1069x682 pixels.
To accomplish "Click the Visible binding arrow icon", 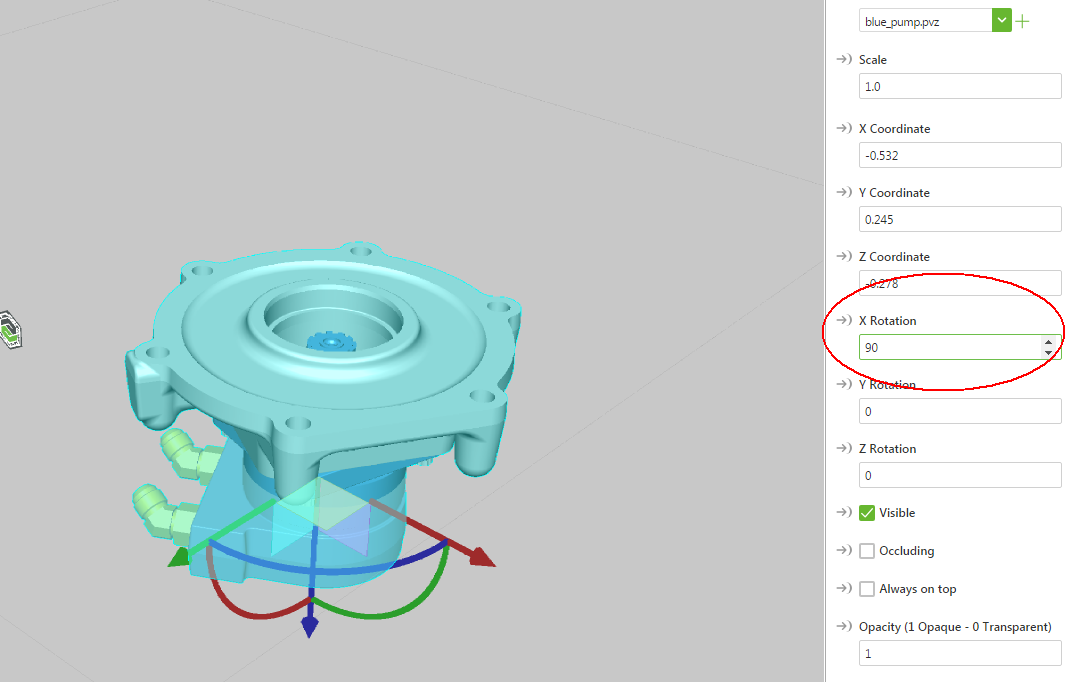I will coord(844,512).
